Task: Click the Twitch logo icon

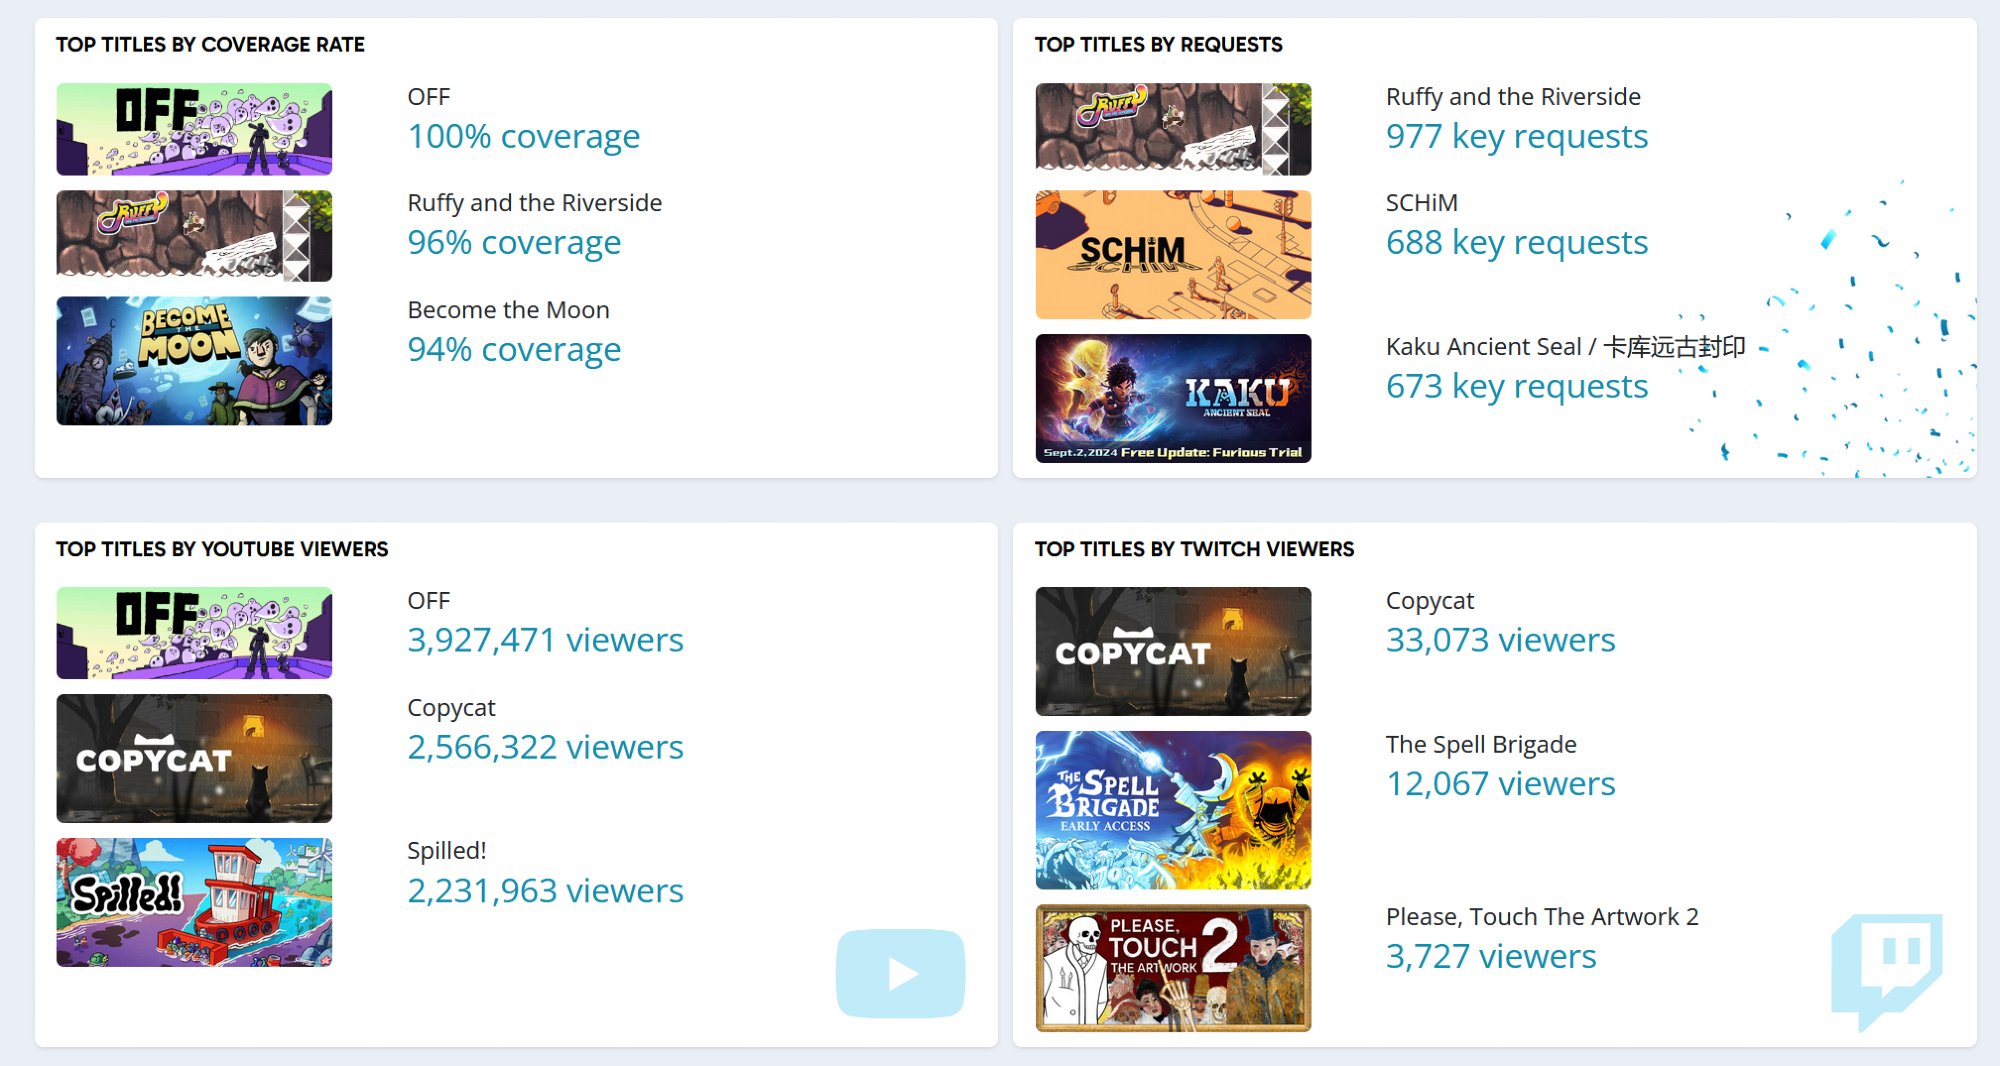Action: pos(1886,967)
